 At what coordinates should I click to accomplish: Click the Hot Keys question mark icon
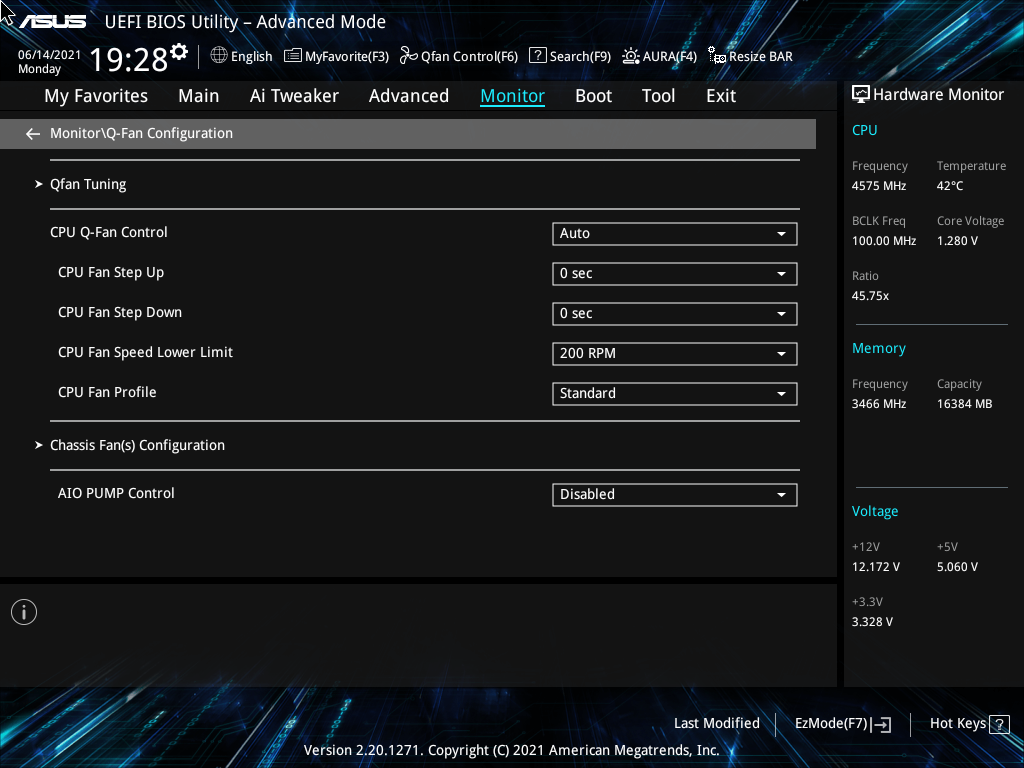(x=999, y=724)
